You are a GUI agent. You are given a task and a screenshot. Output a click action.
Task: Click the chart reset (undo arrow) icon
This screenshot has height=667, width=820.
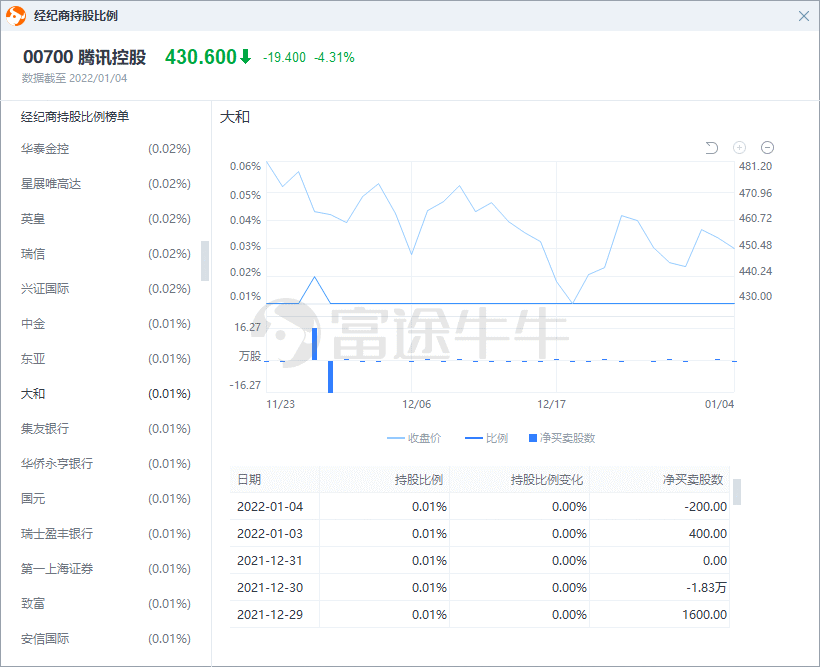point(712,148)
